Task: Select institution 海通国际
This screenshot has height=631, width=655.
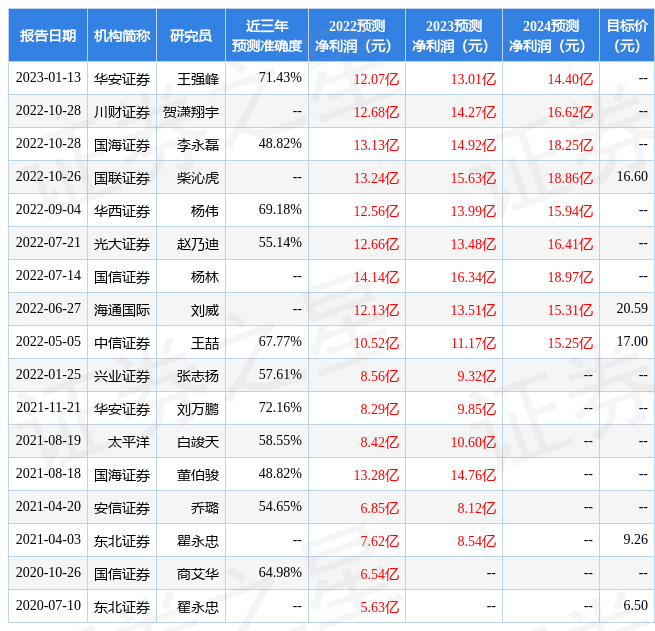Action: (x=122, y=310)
